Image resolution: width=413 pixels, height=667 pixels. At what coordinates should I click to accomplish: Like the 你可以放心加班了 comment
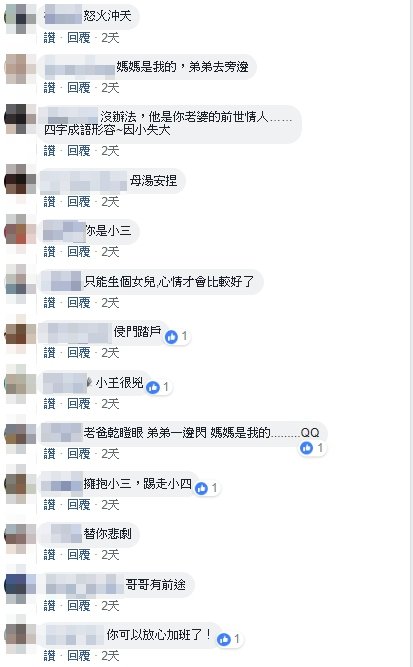point(49,656)
